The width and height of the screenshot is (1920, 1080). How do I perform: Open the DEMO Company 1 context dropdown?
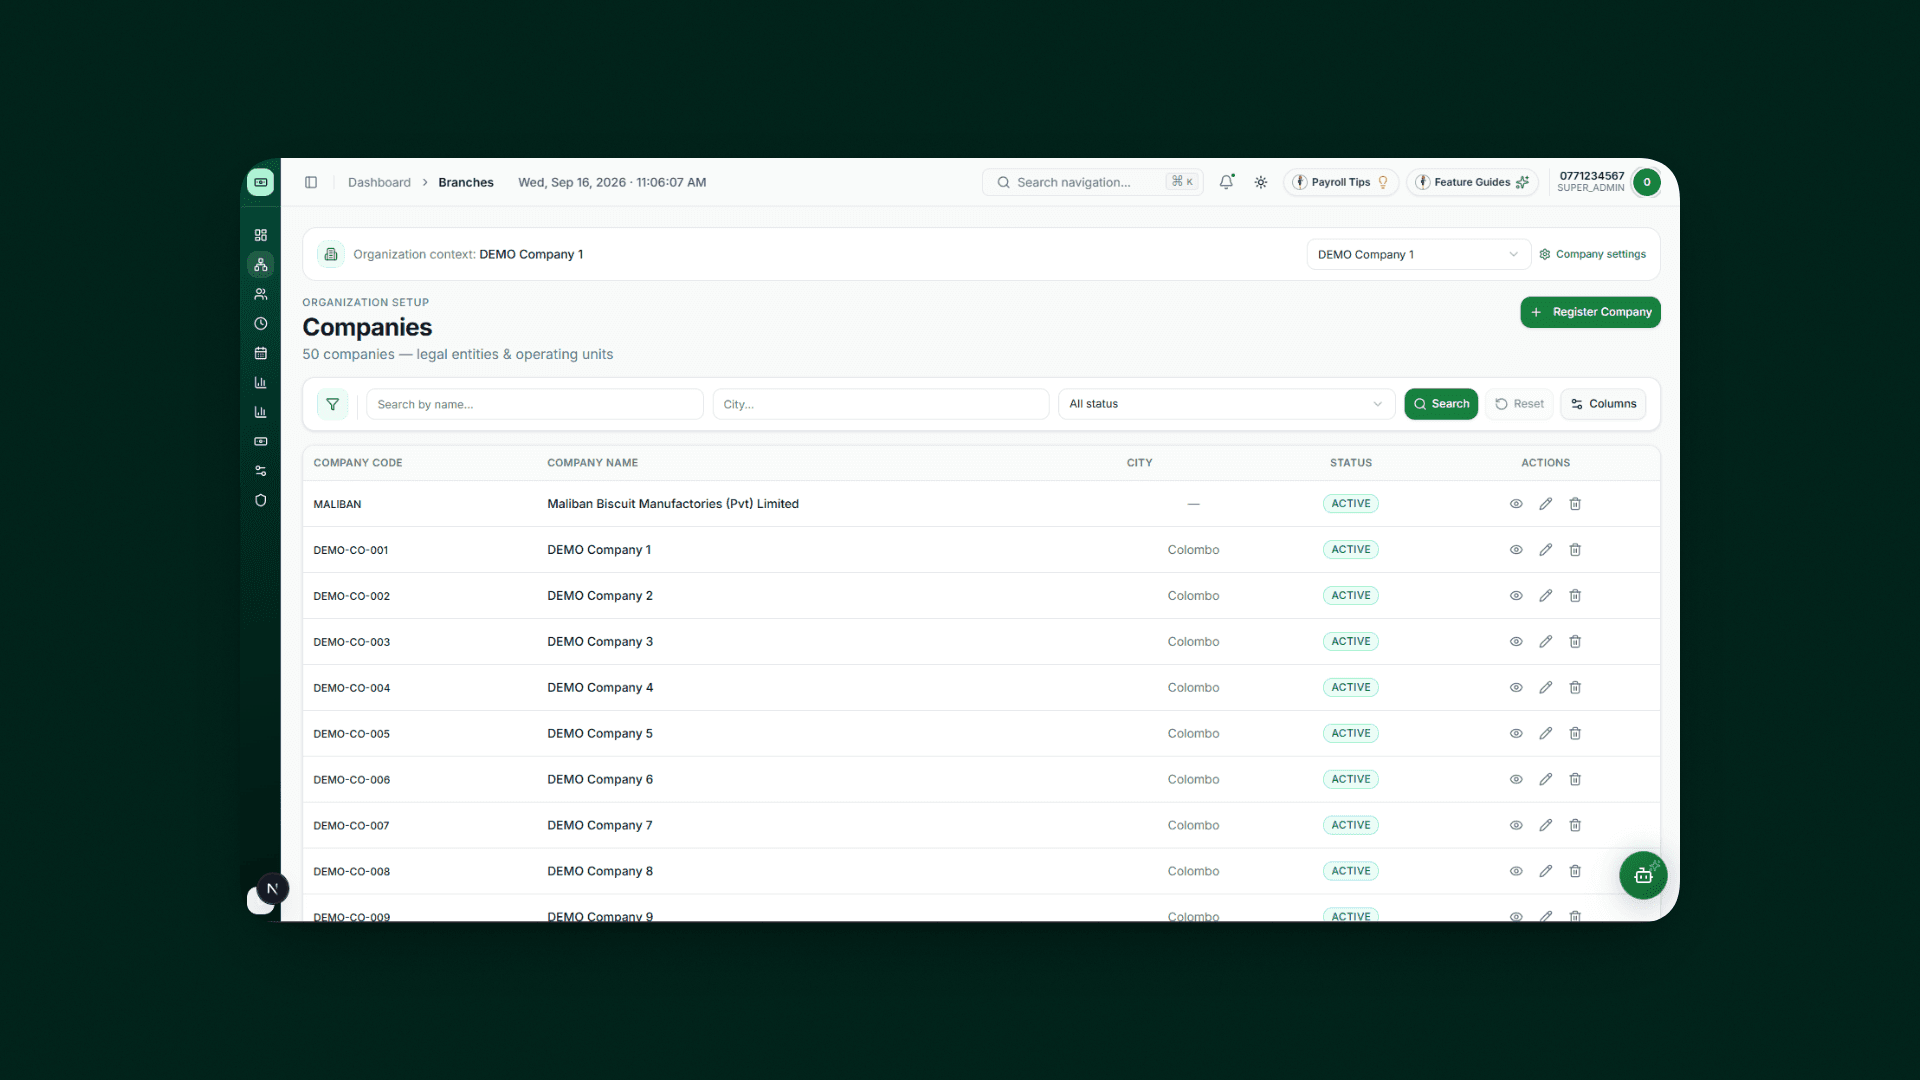point(1418,255)
